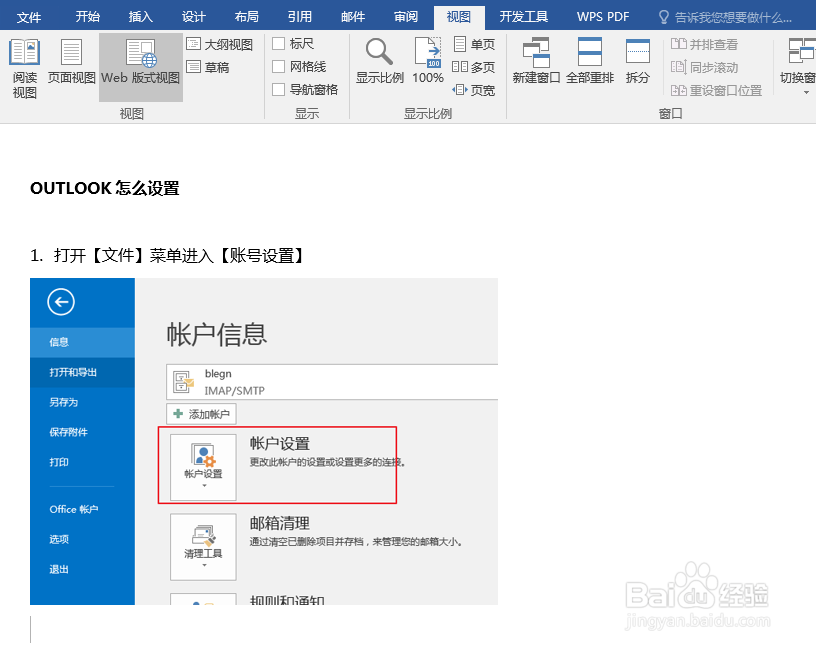
Task: Choose 单页 single page zoom
Action: [x=474, y=44]
